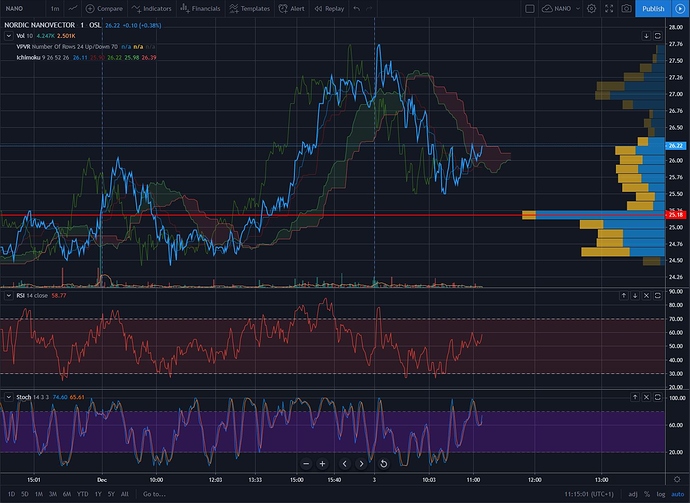Open the chart style selector icon

point(73,8)
